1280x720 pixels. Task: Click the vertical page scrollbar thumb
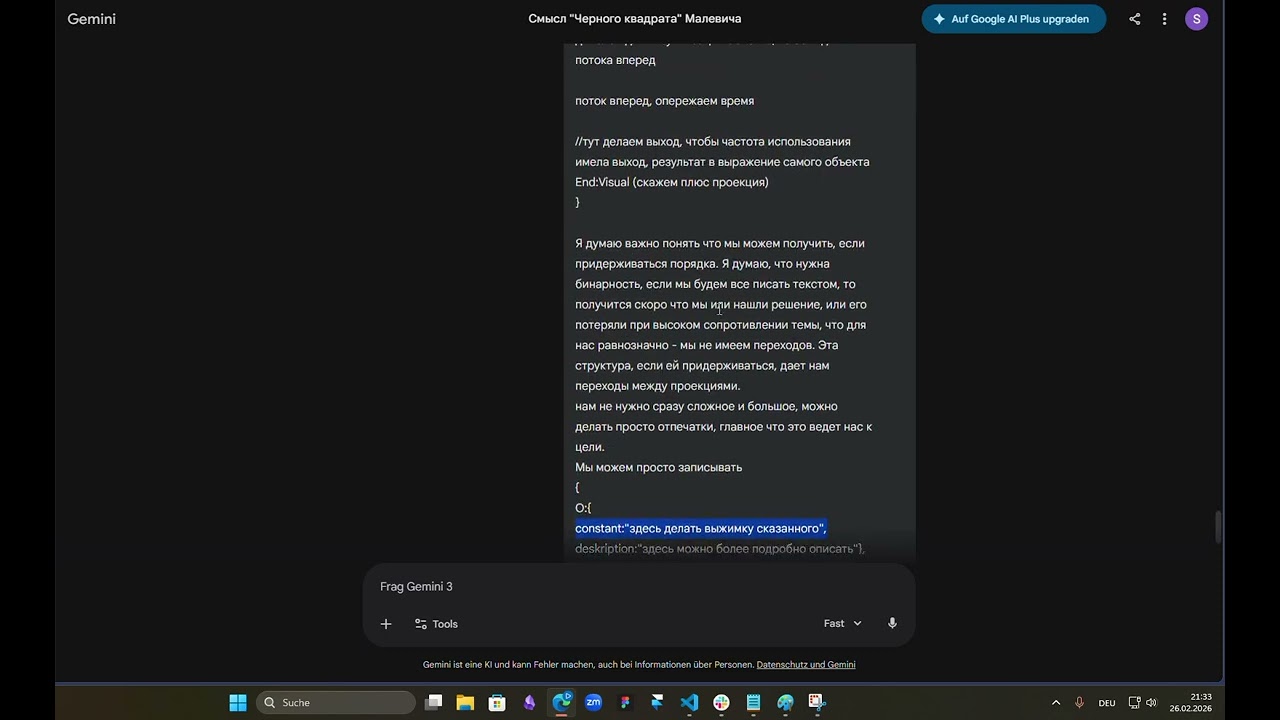point(1217,527)
